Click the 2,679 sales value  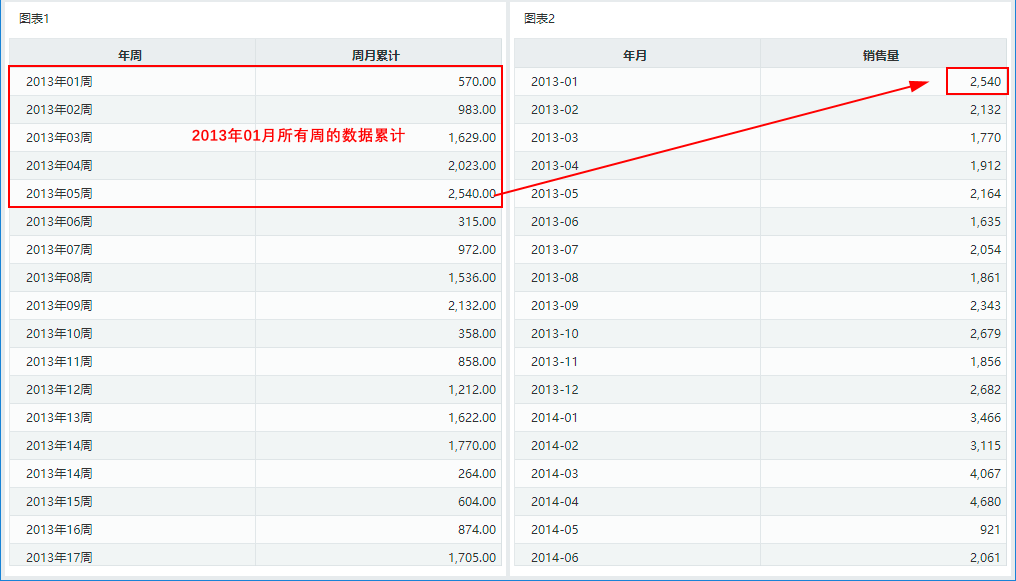point(985,334)
